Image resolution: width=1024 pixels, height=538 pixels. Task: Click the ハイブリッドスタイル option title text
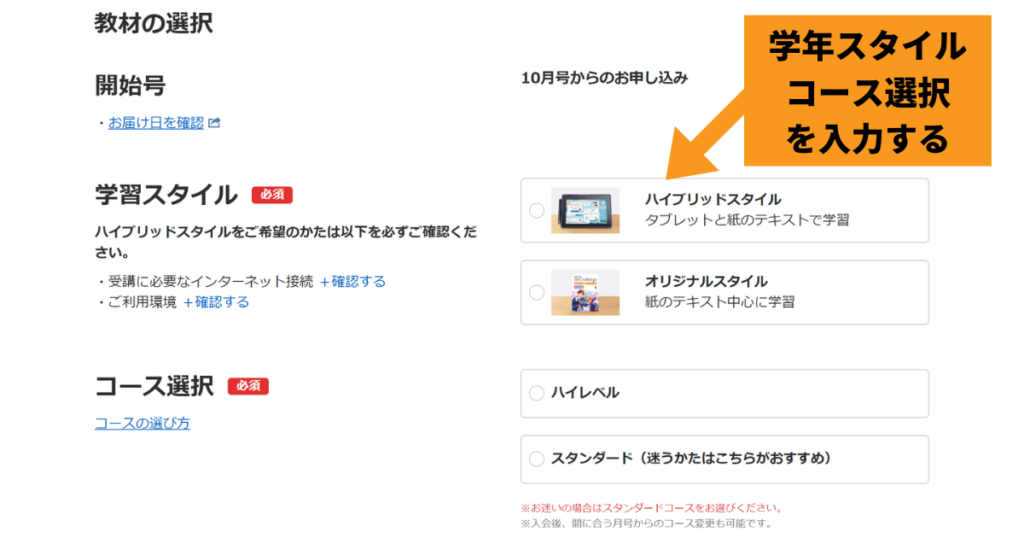tap(713, 199)
